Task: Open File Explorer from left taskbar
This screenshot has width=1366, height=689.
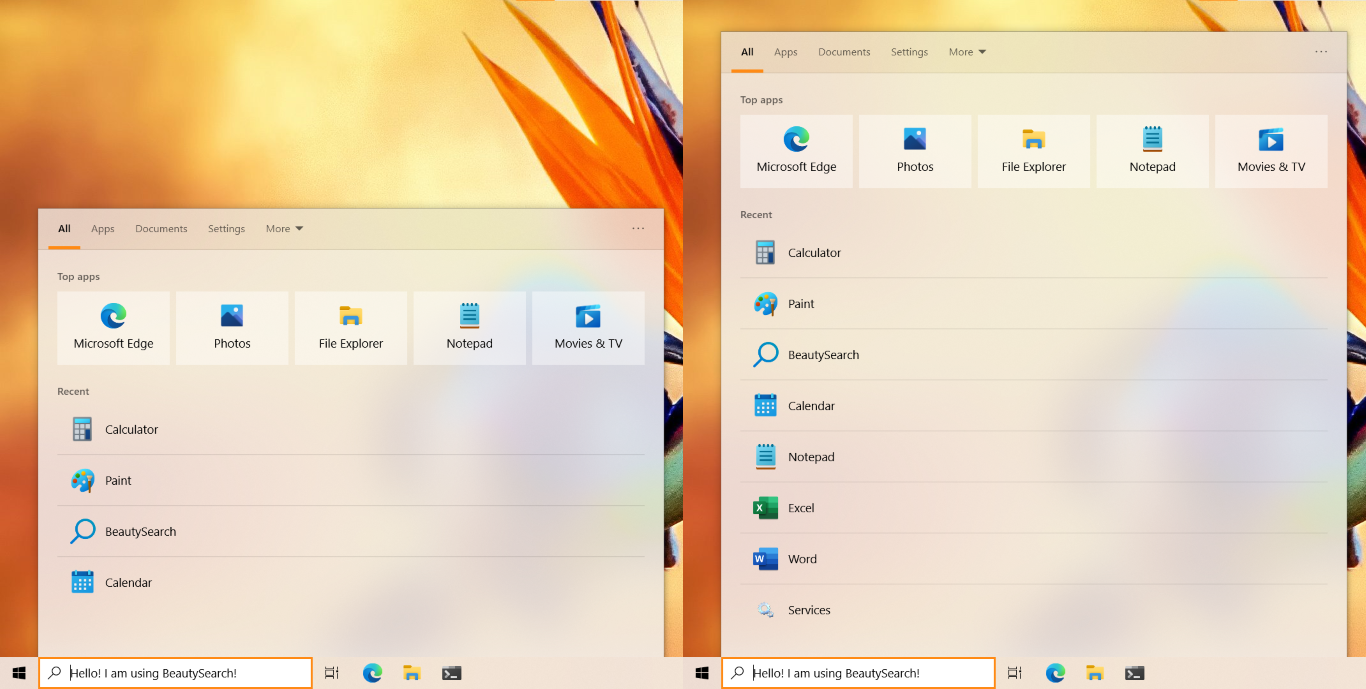Action: click(412, 673)
